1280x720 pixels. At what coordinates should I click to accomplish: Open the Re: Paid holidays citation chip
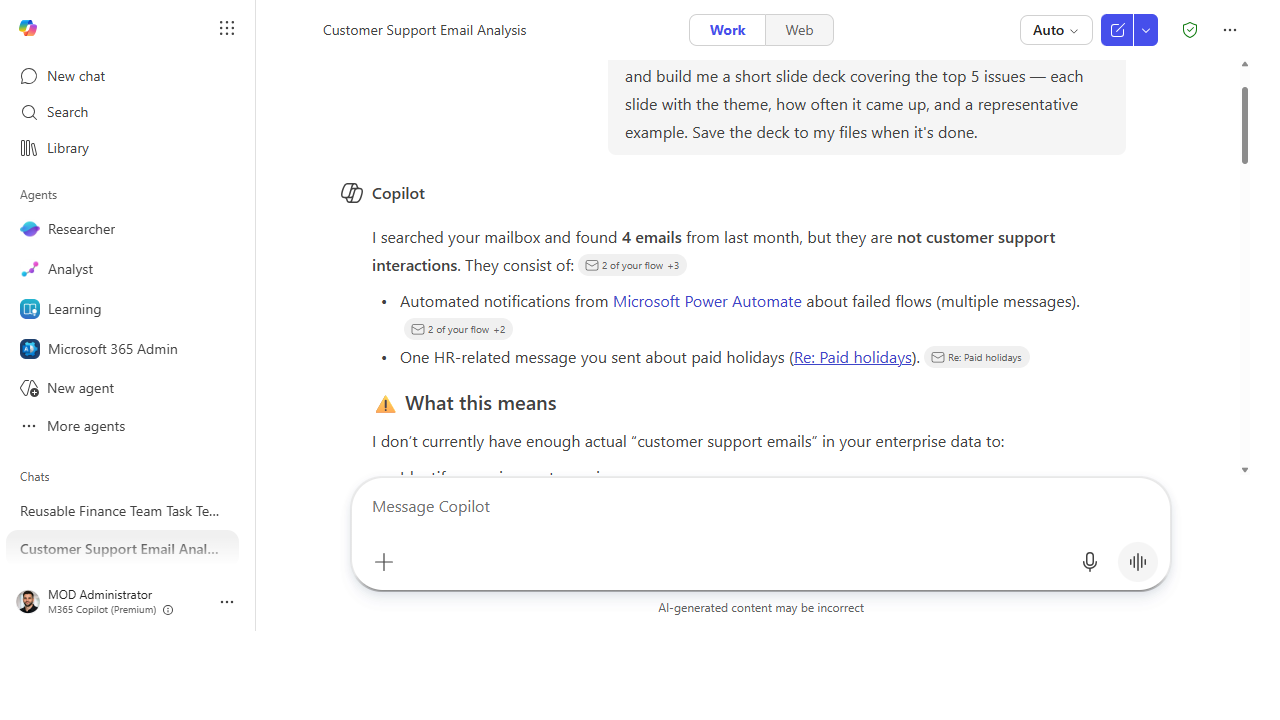click(x=977, y=357)
